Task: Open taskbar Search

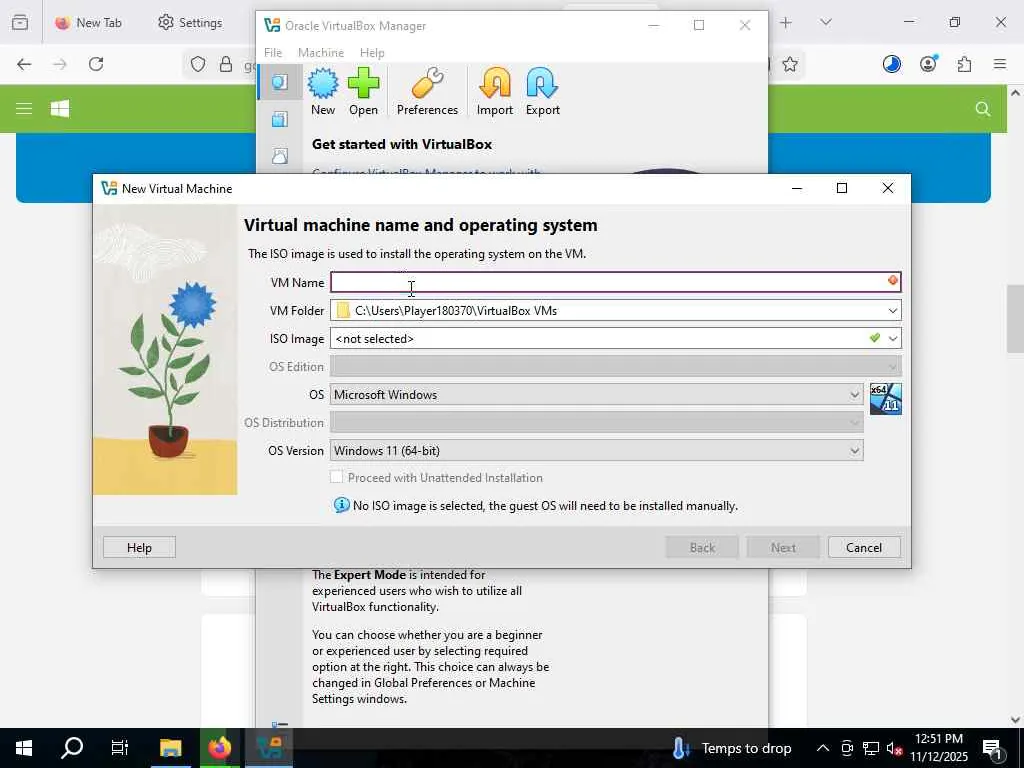Action: click(72, 748)
